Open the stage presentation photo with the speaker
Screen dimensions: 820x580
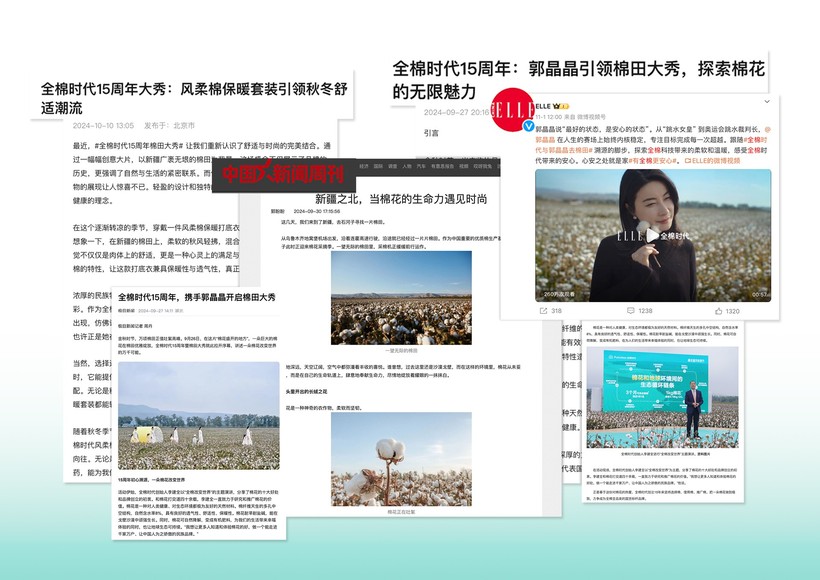click(663, 397)
